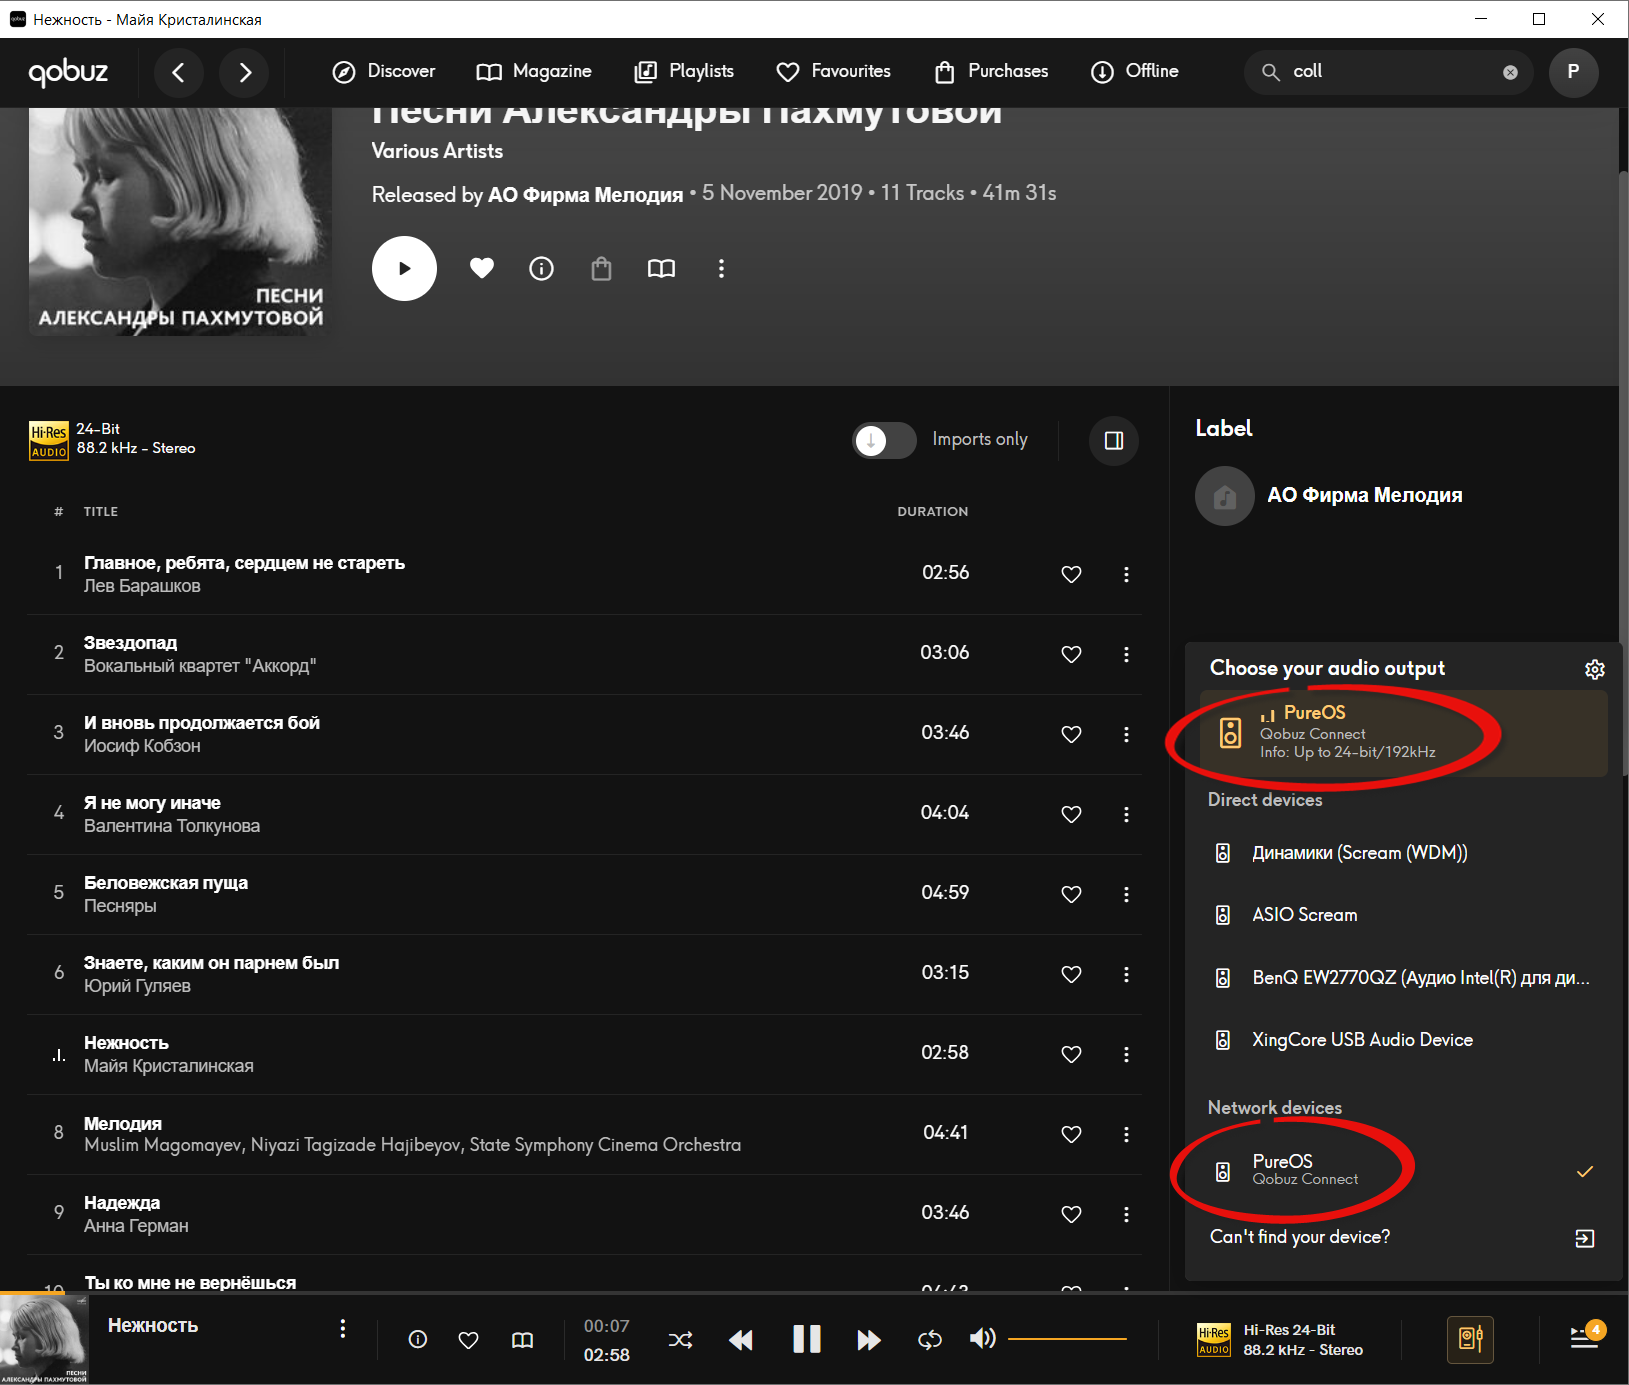Screen dimensions: 1629x1385
Task: Open the play queue icon
Action: pos(1586,1336)
